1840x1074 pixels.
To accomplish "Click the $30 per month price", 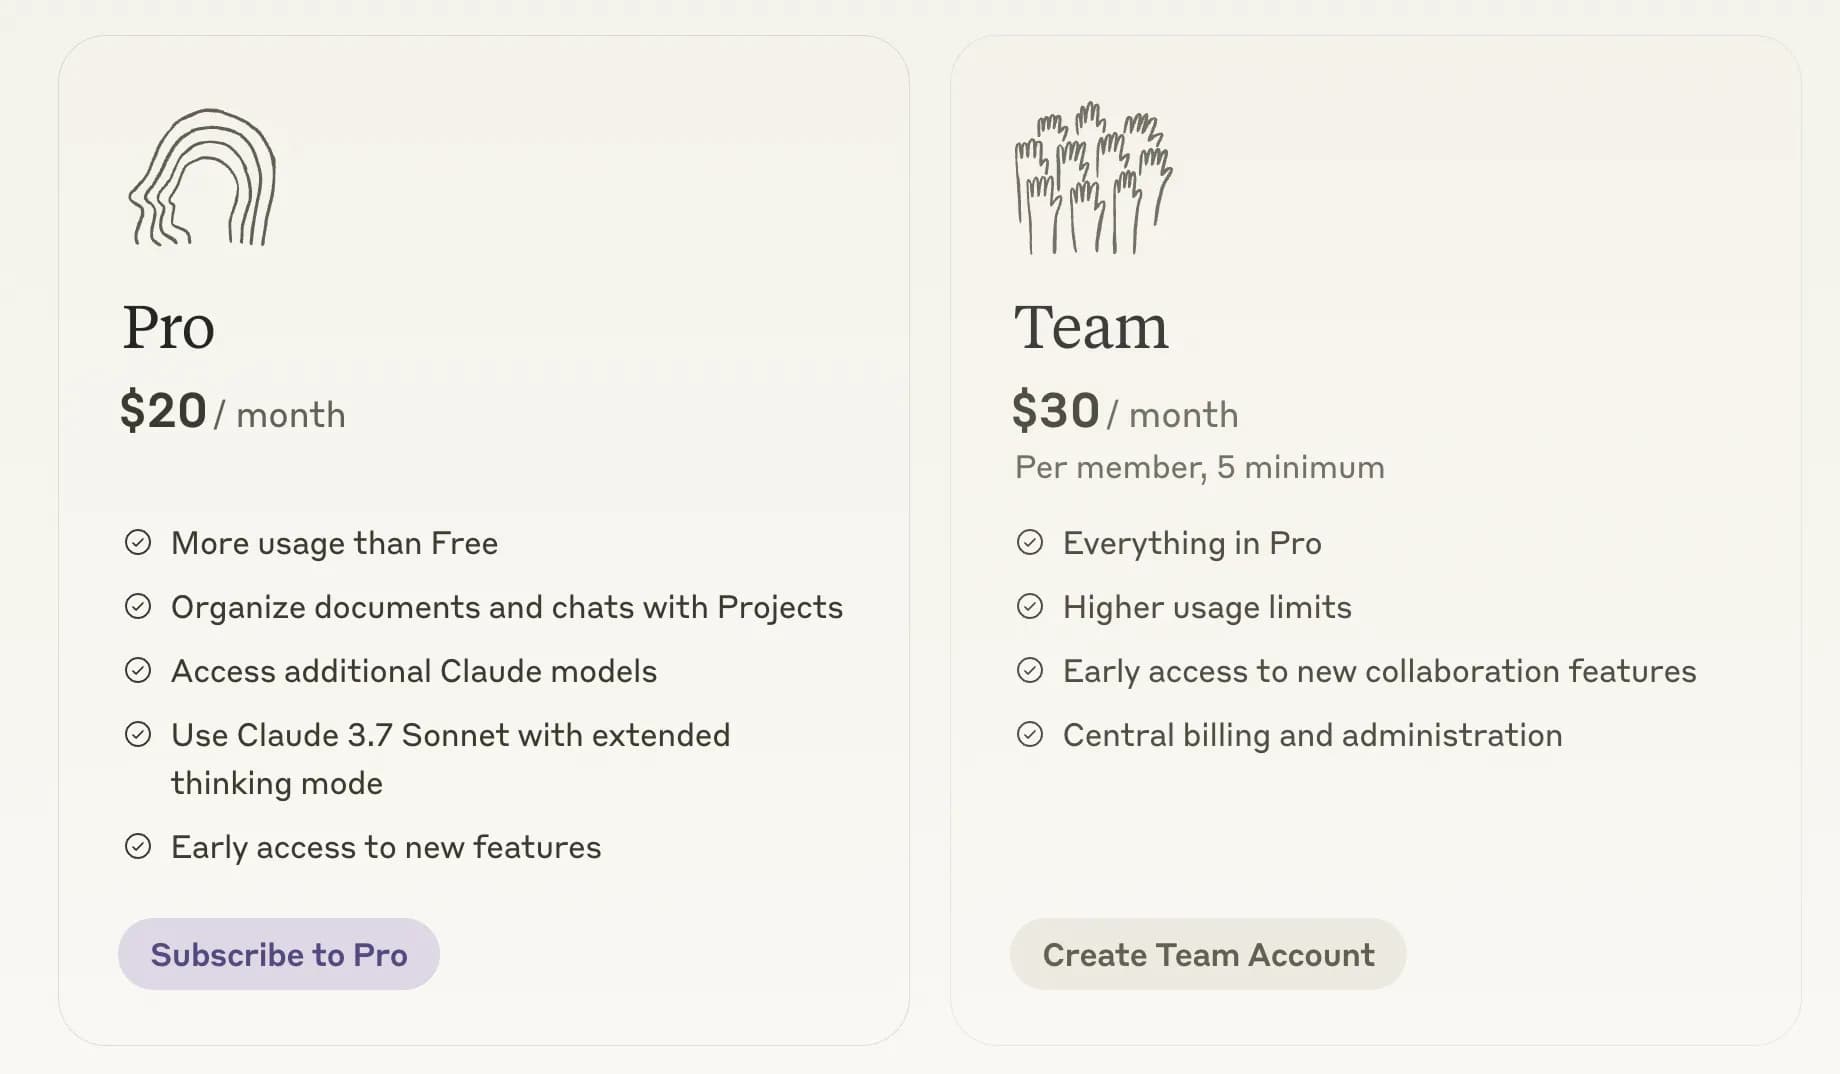I will [x=1125, y=412].
